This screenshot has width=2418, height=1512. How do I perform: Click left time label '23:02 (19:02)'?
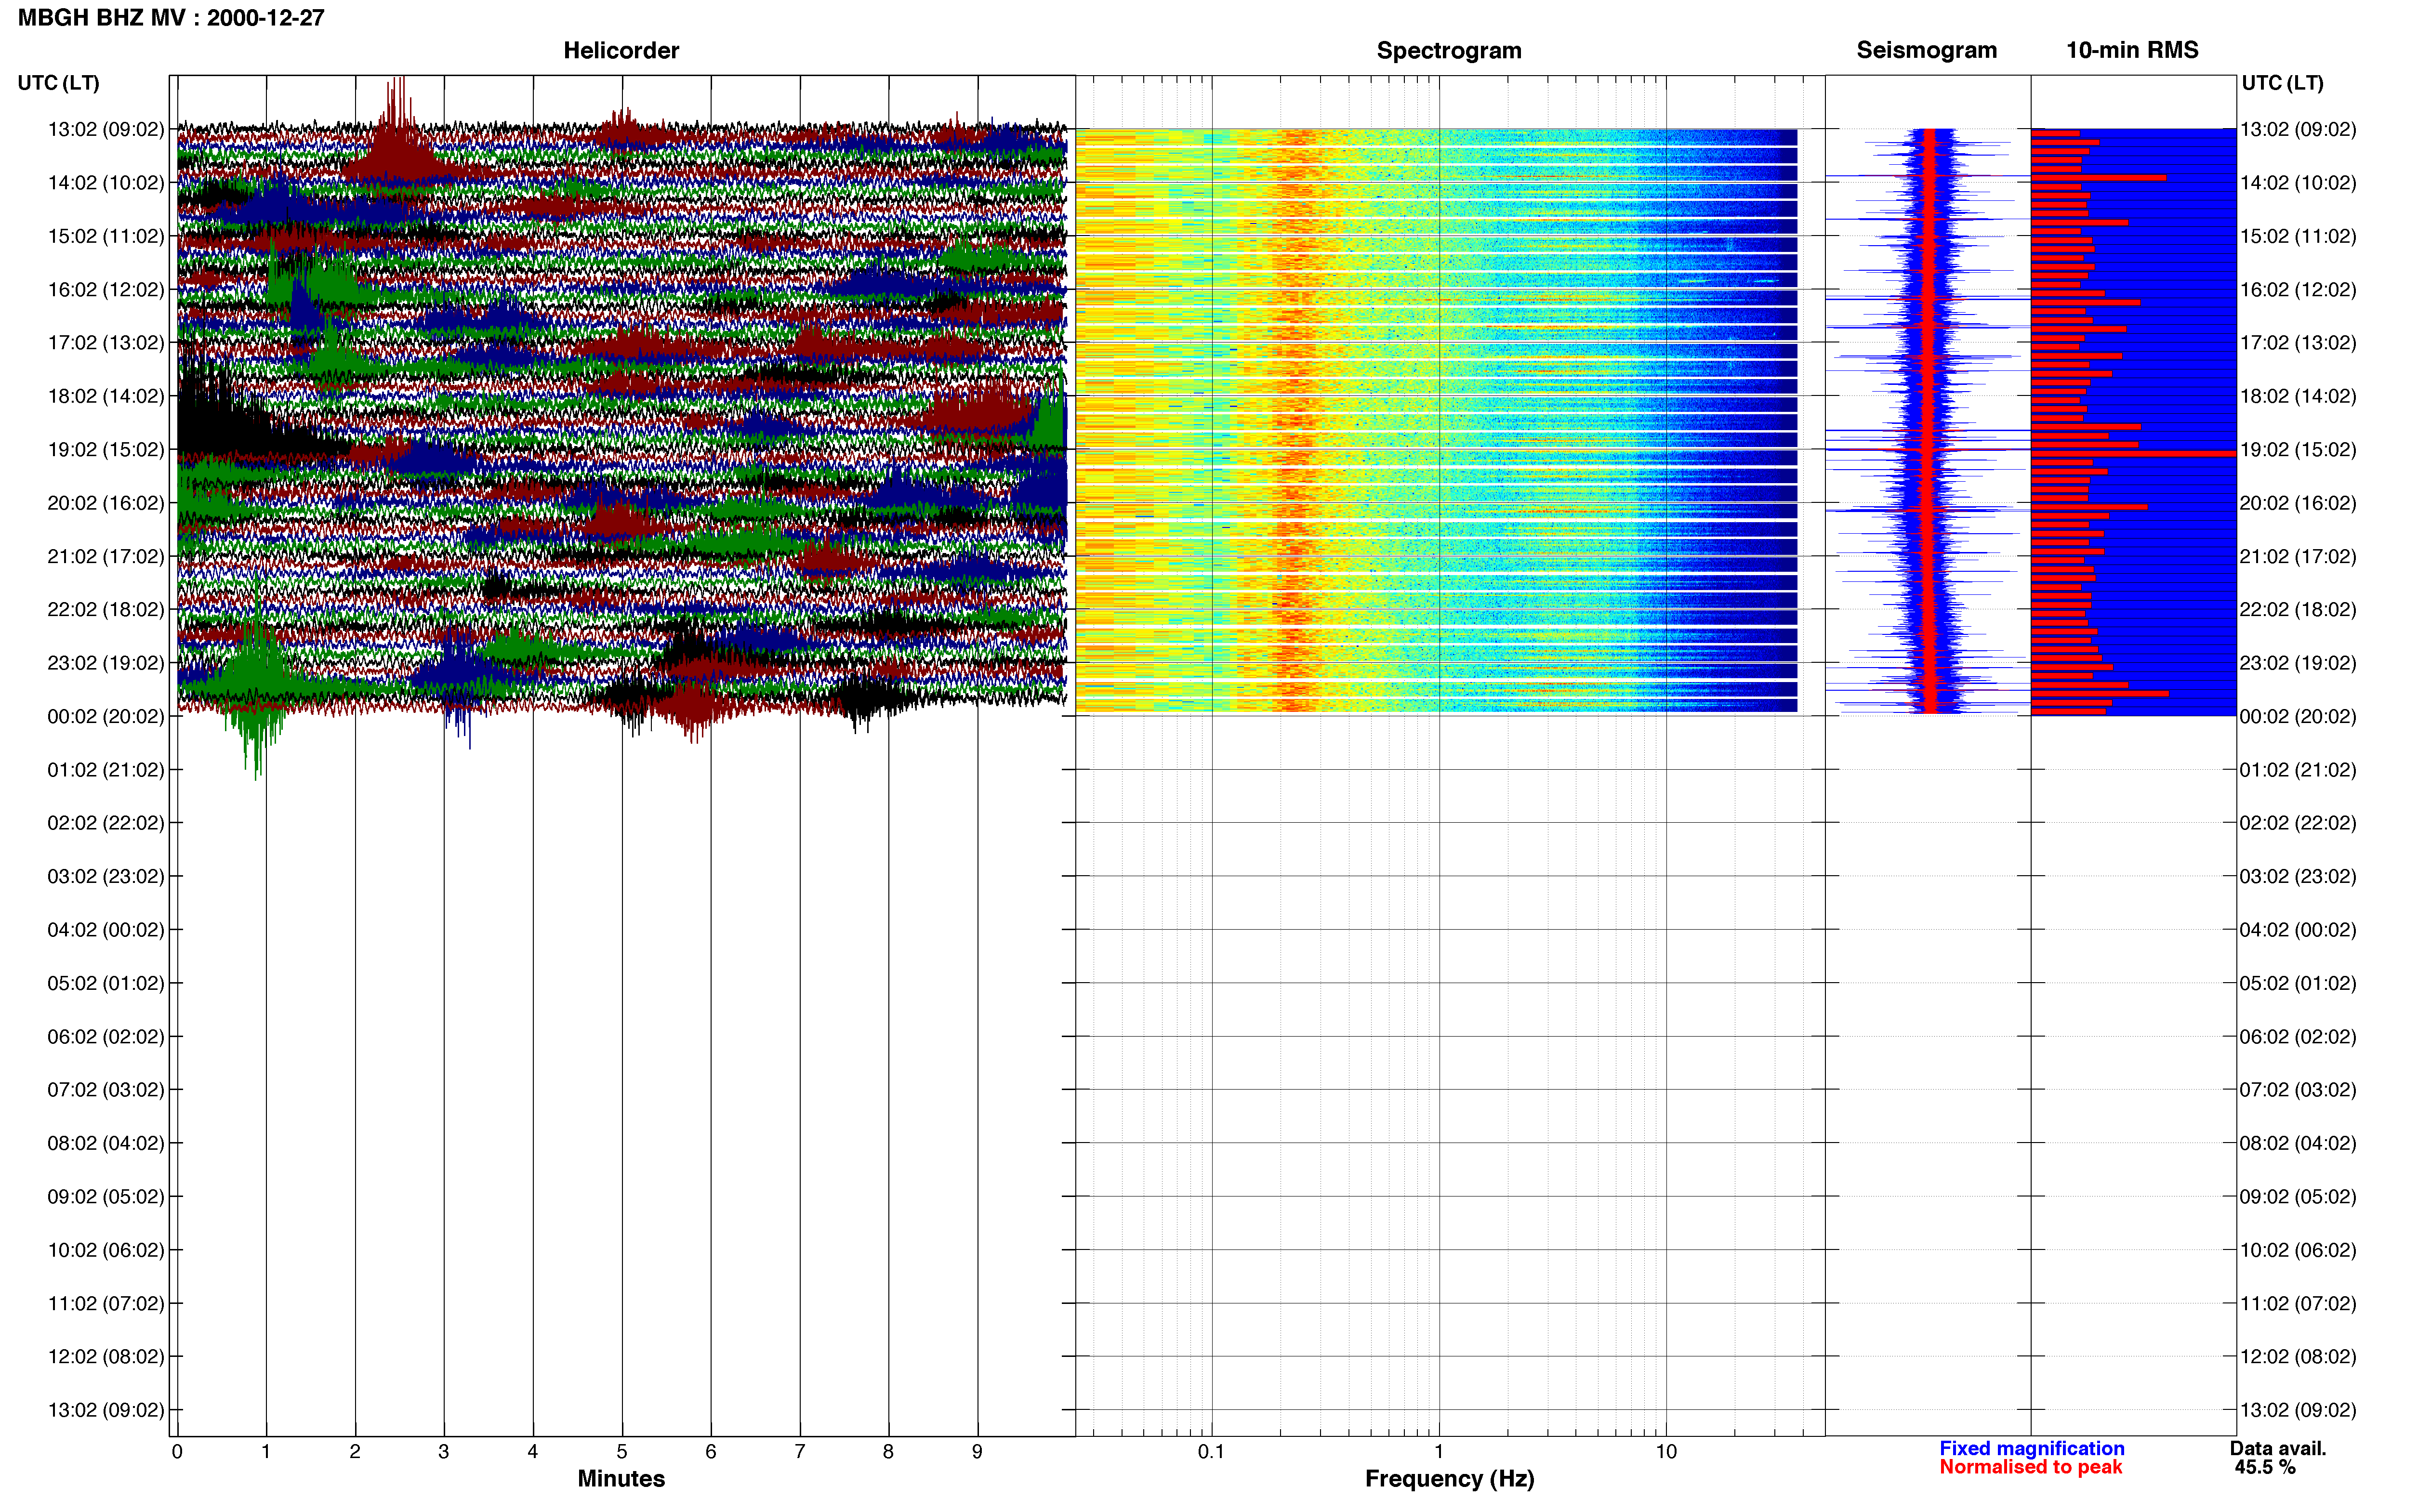point(106,663)
